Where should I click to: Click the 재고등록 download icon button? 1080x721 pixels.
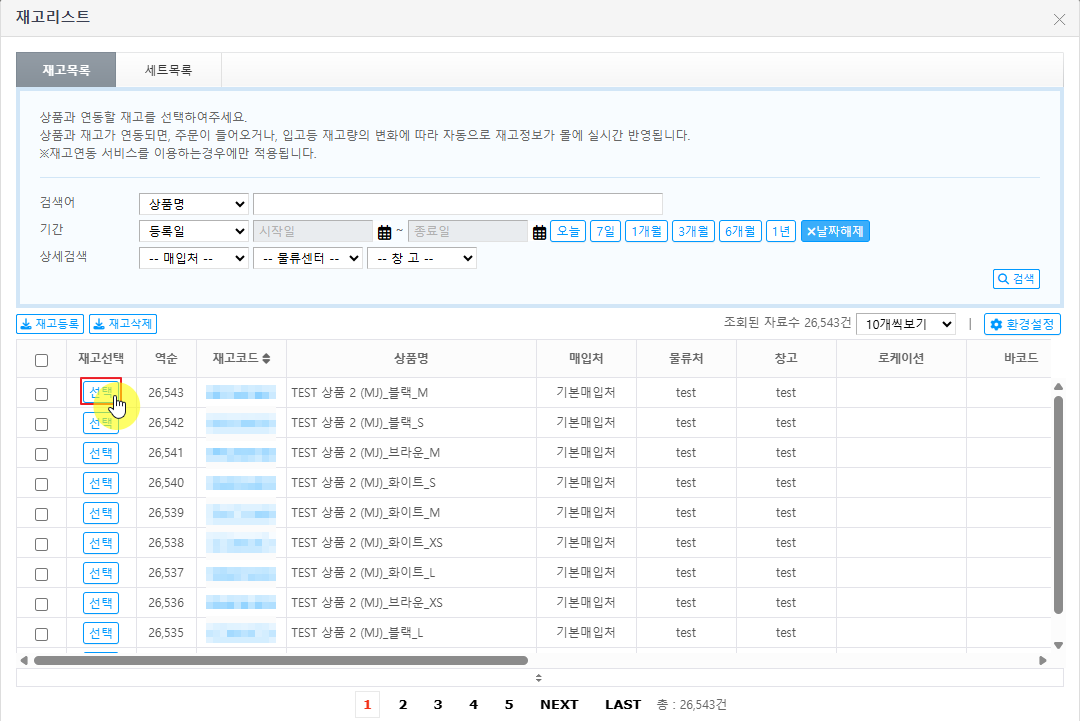tap(50, 324)
